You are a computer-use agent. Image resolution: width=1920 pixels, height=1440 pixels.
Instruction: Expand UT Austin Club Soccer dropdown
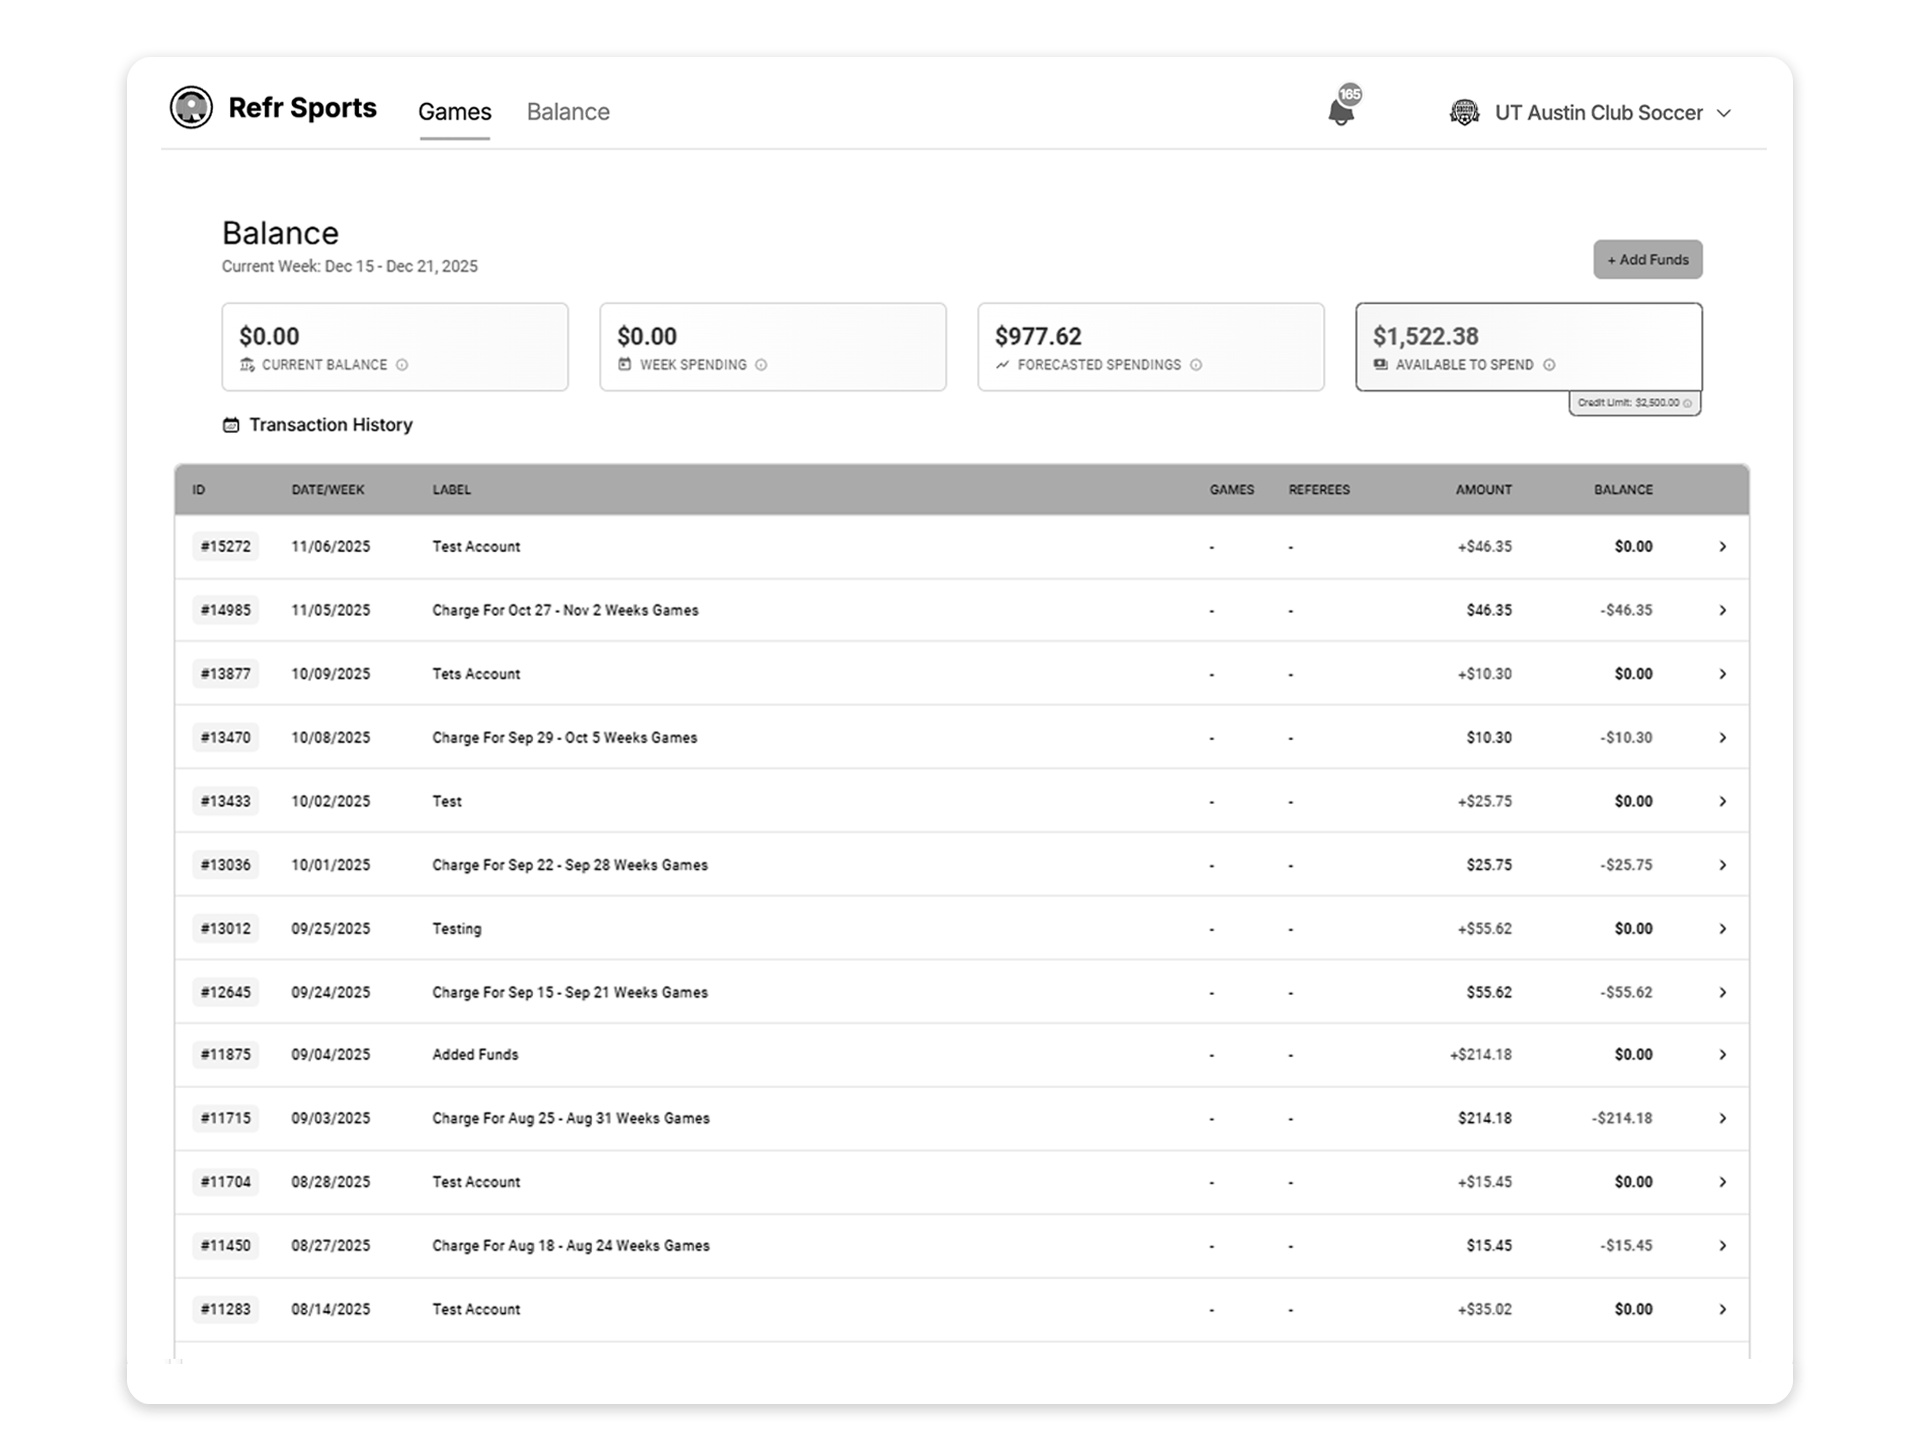coord(1724,113)
